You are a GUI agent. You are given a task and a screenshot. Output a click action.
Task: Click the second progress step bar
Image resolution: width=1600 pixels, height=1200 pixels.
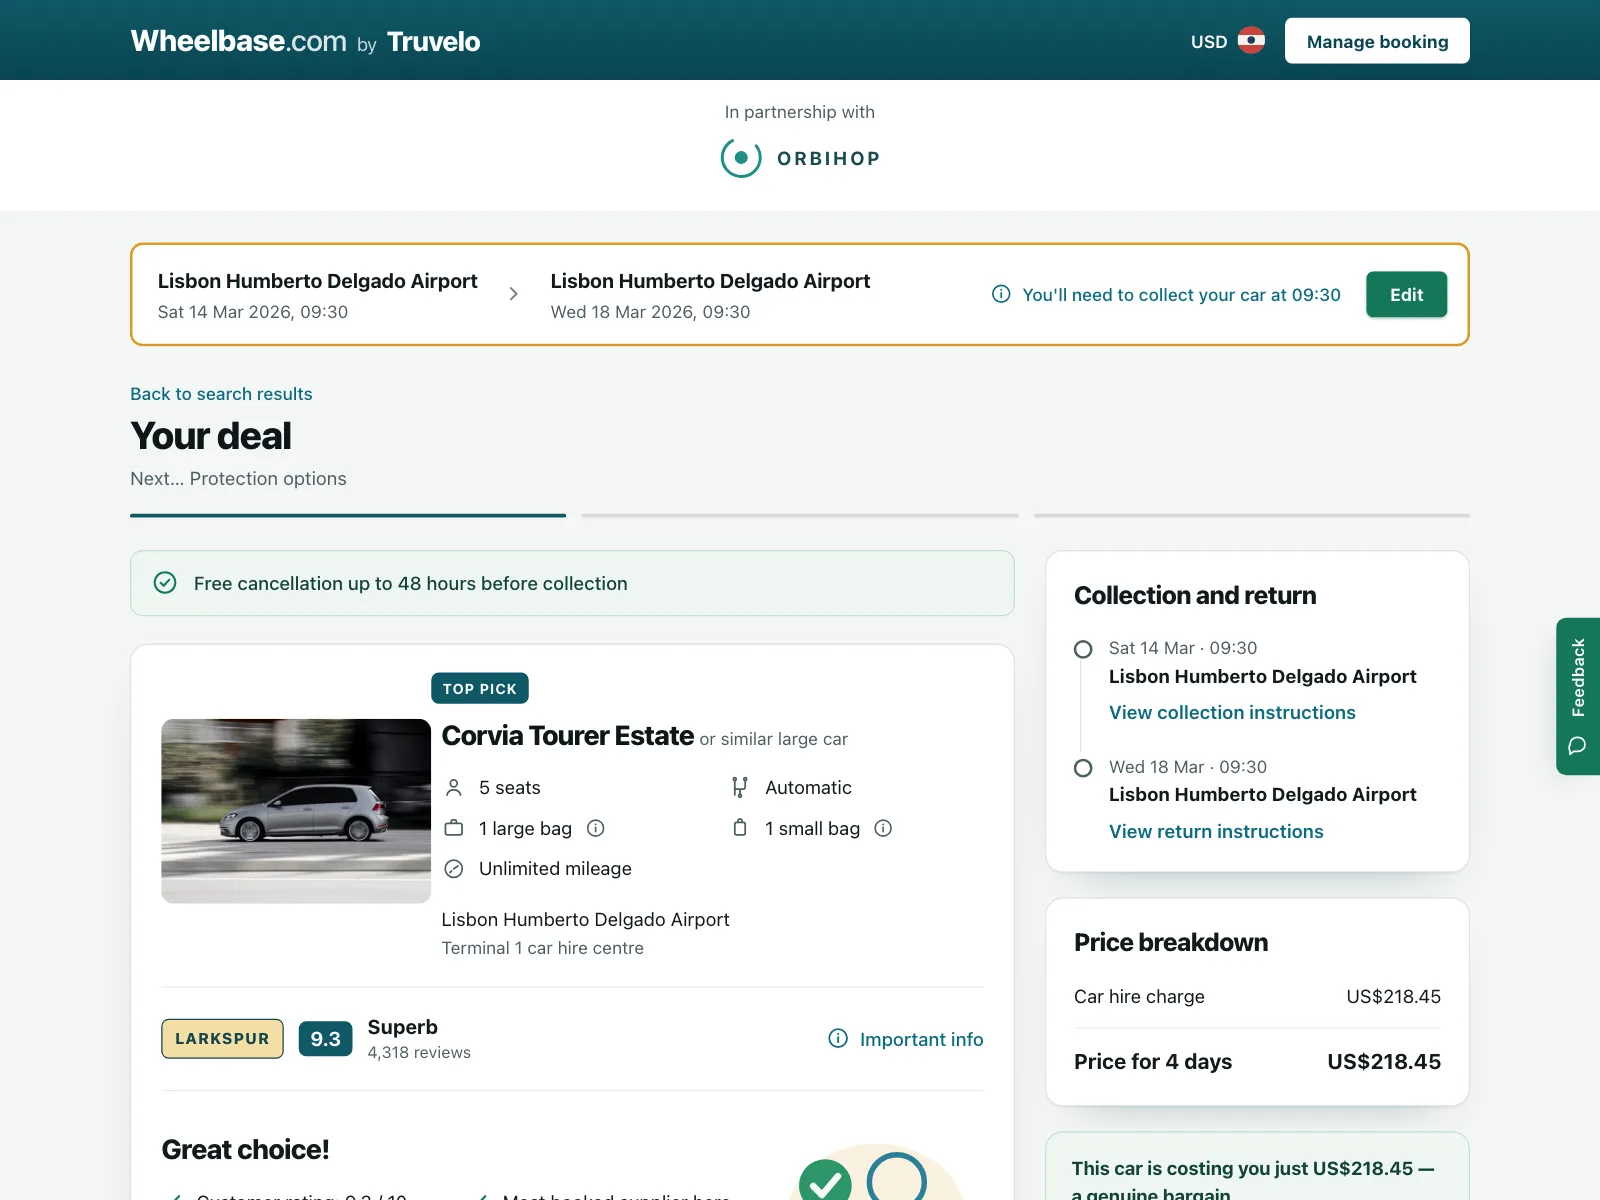coord(800,516)
